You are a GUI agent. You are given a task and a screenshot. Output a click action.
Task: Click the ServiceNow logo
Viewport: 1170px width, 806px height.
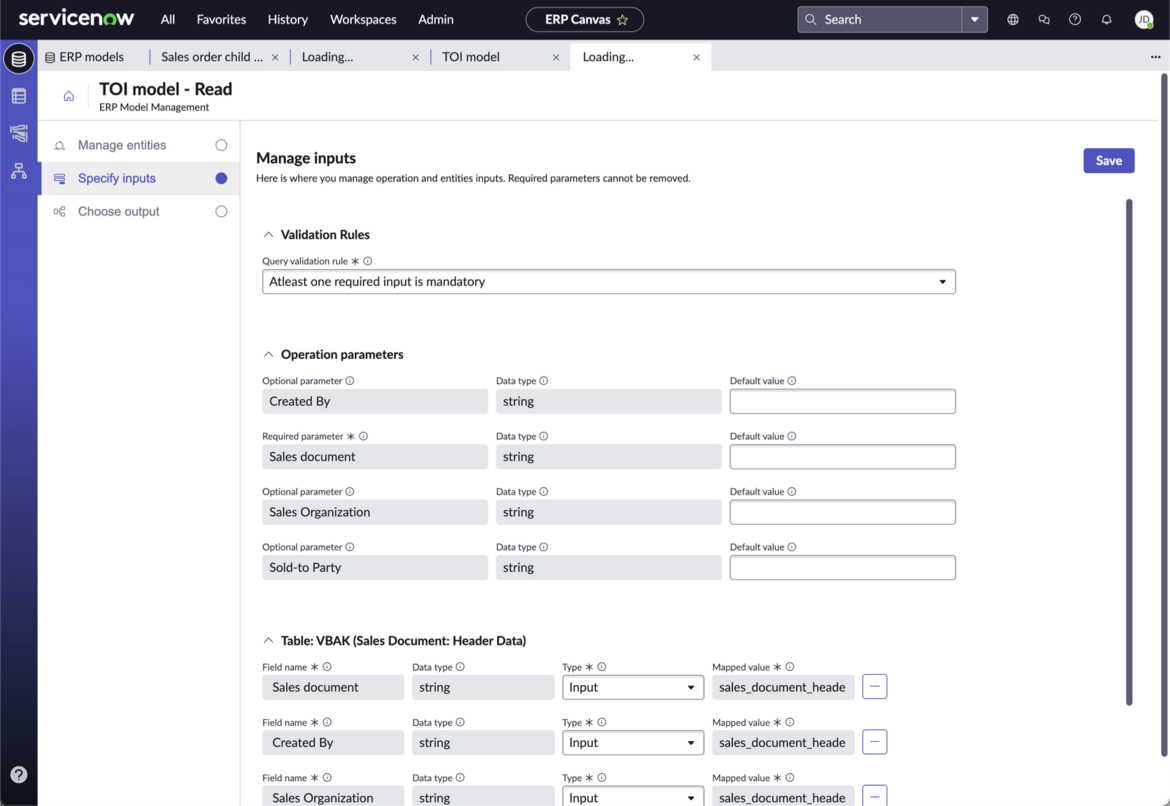click(x=76, y=19)
